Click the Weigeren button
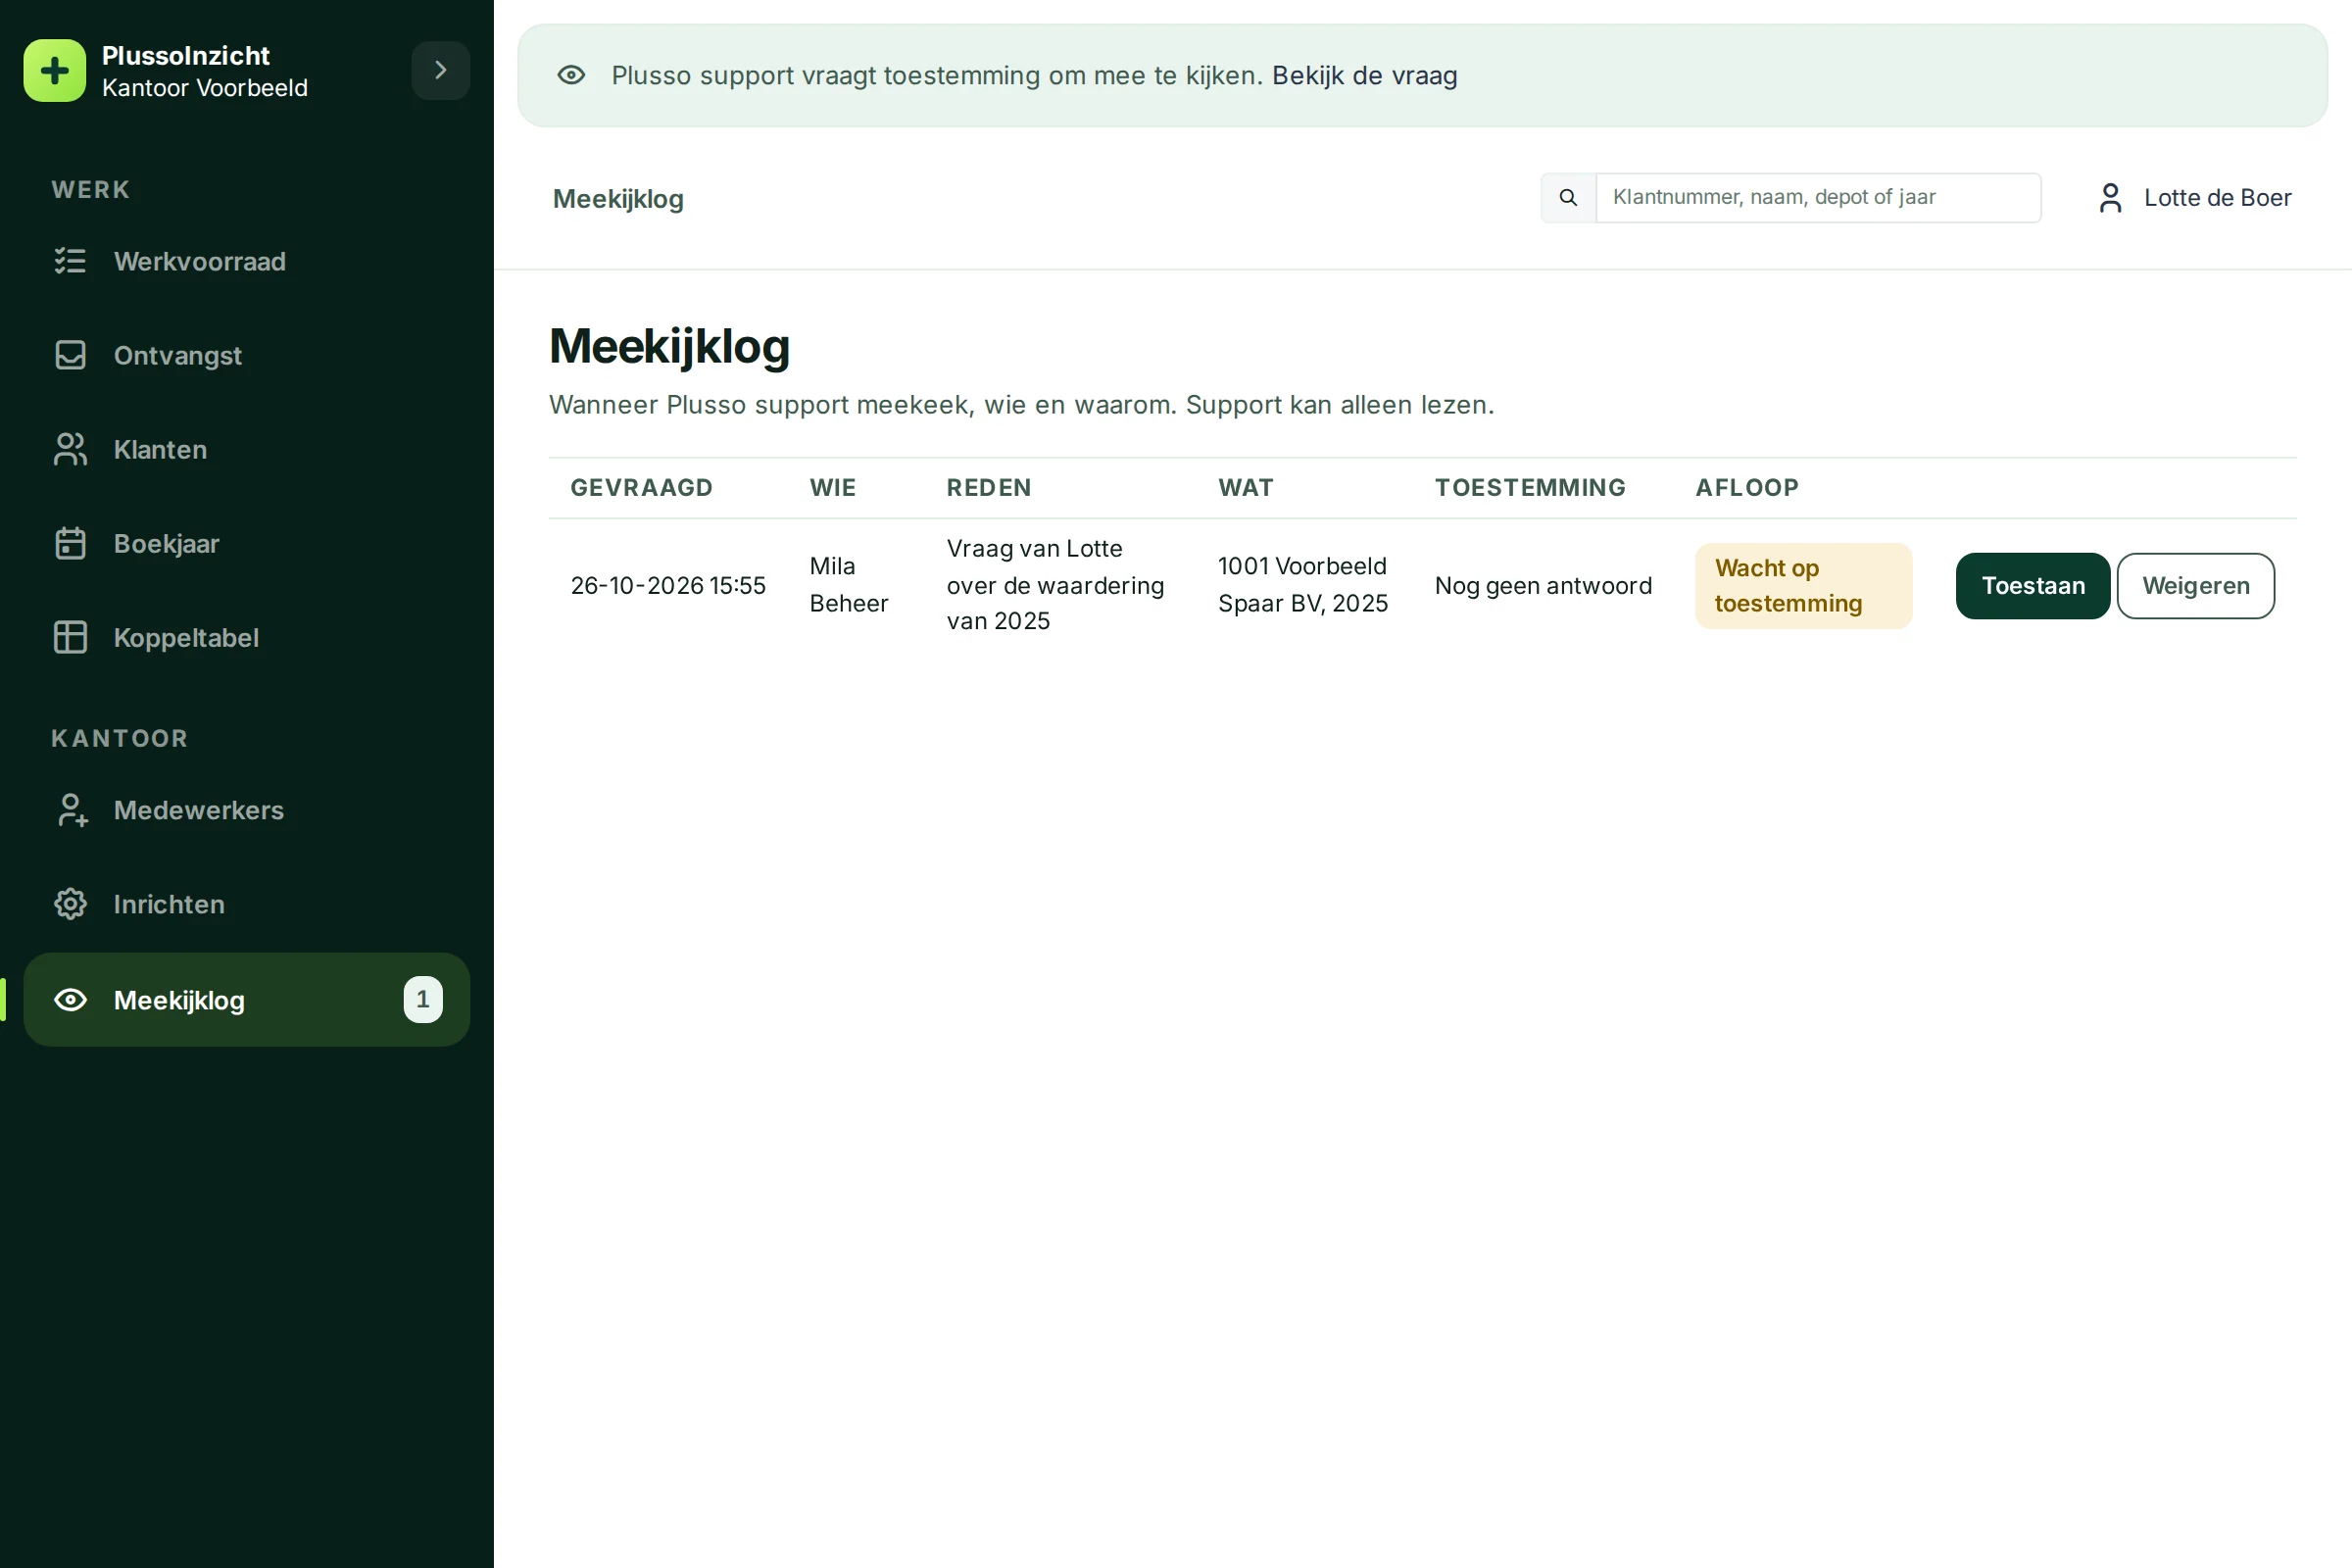The height and width of the screenshot is (1568, 2352). tap(2196, 586)
